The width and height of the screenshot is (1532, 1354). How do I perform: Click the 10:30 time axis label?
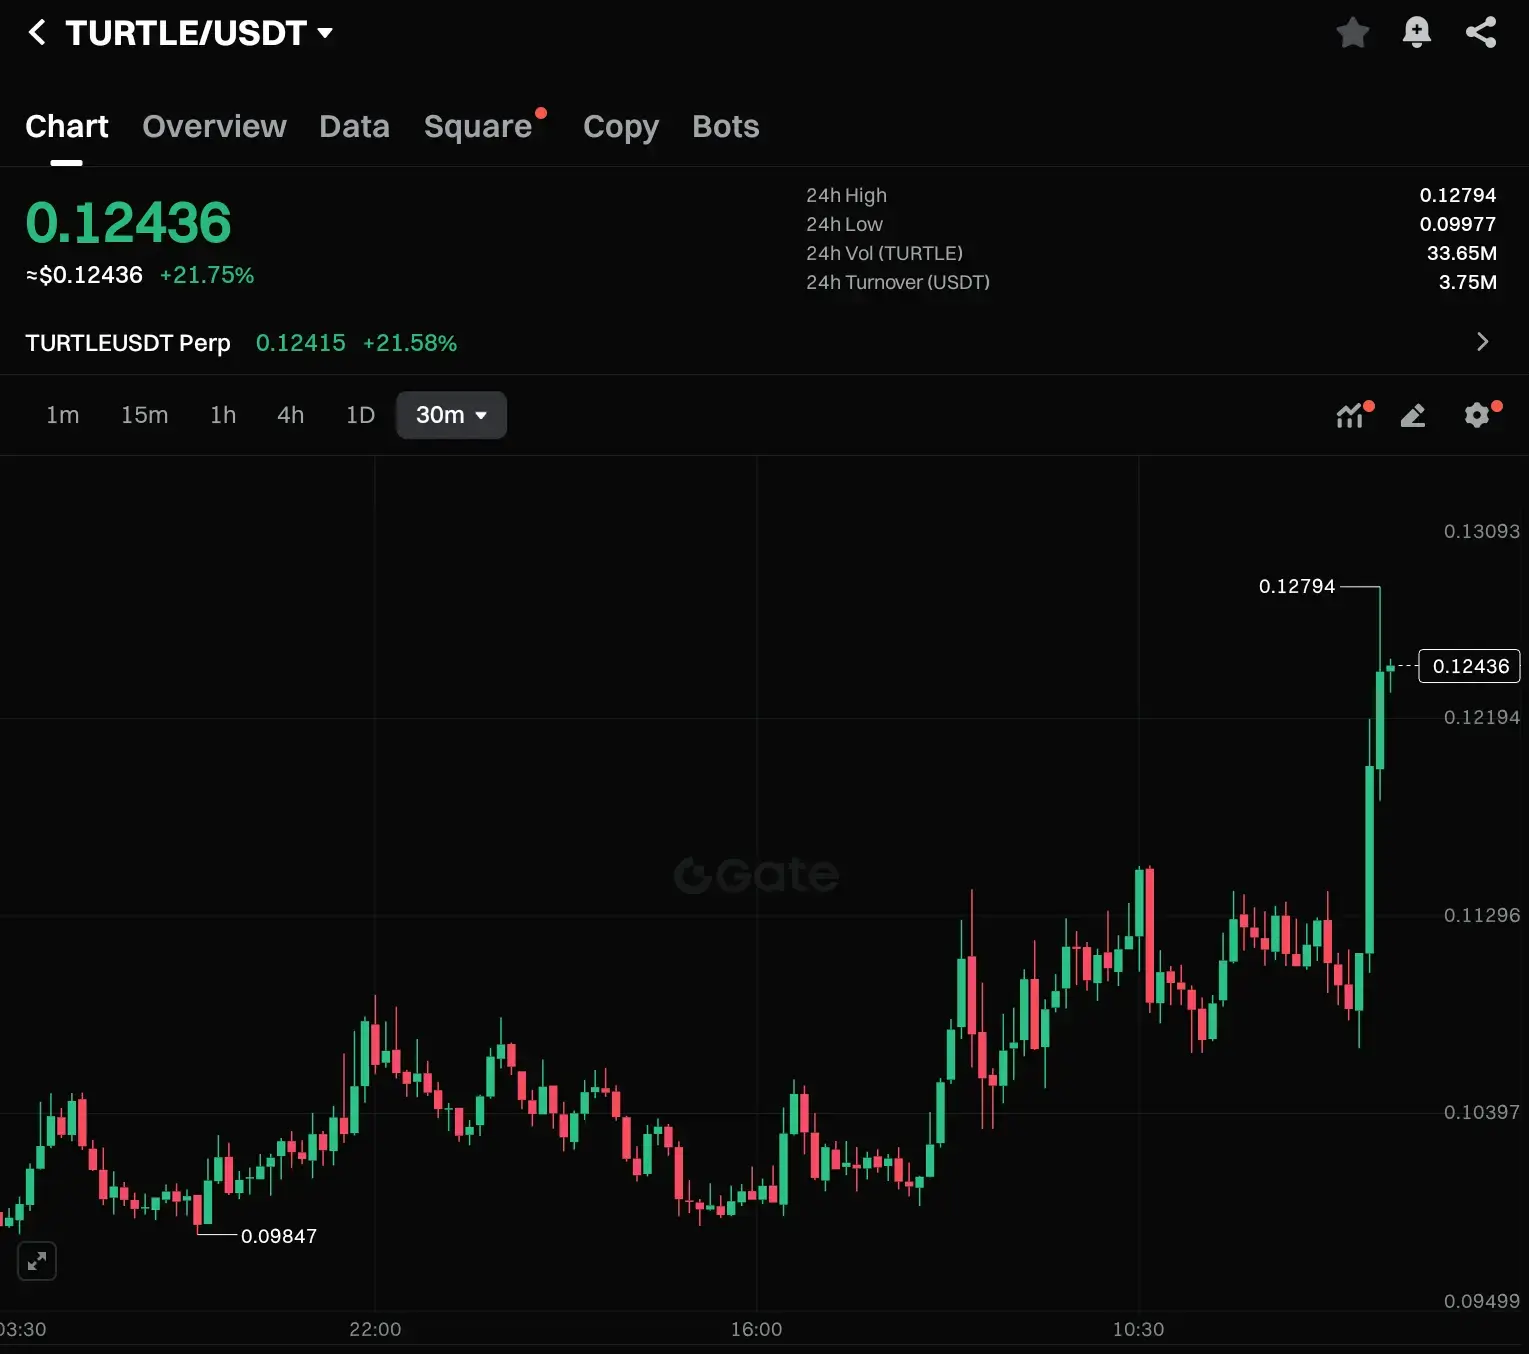coord(1139,1329)
